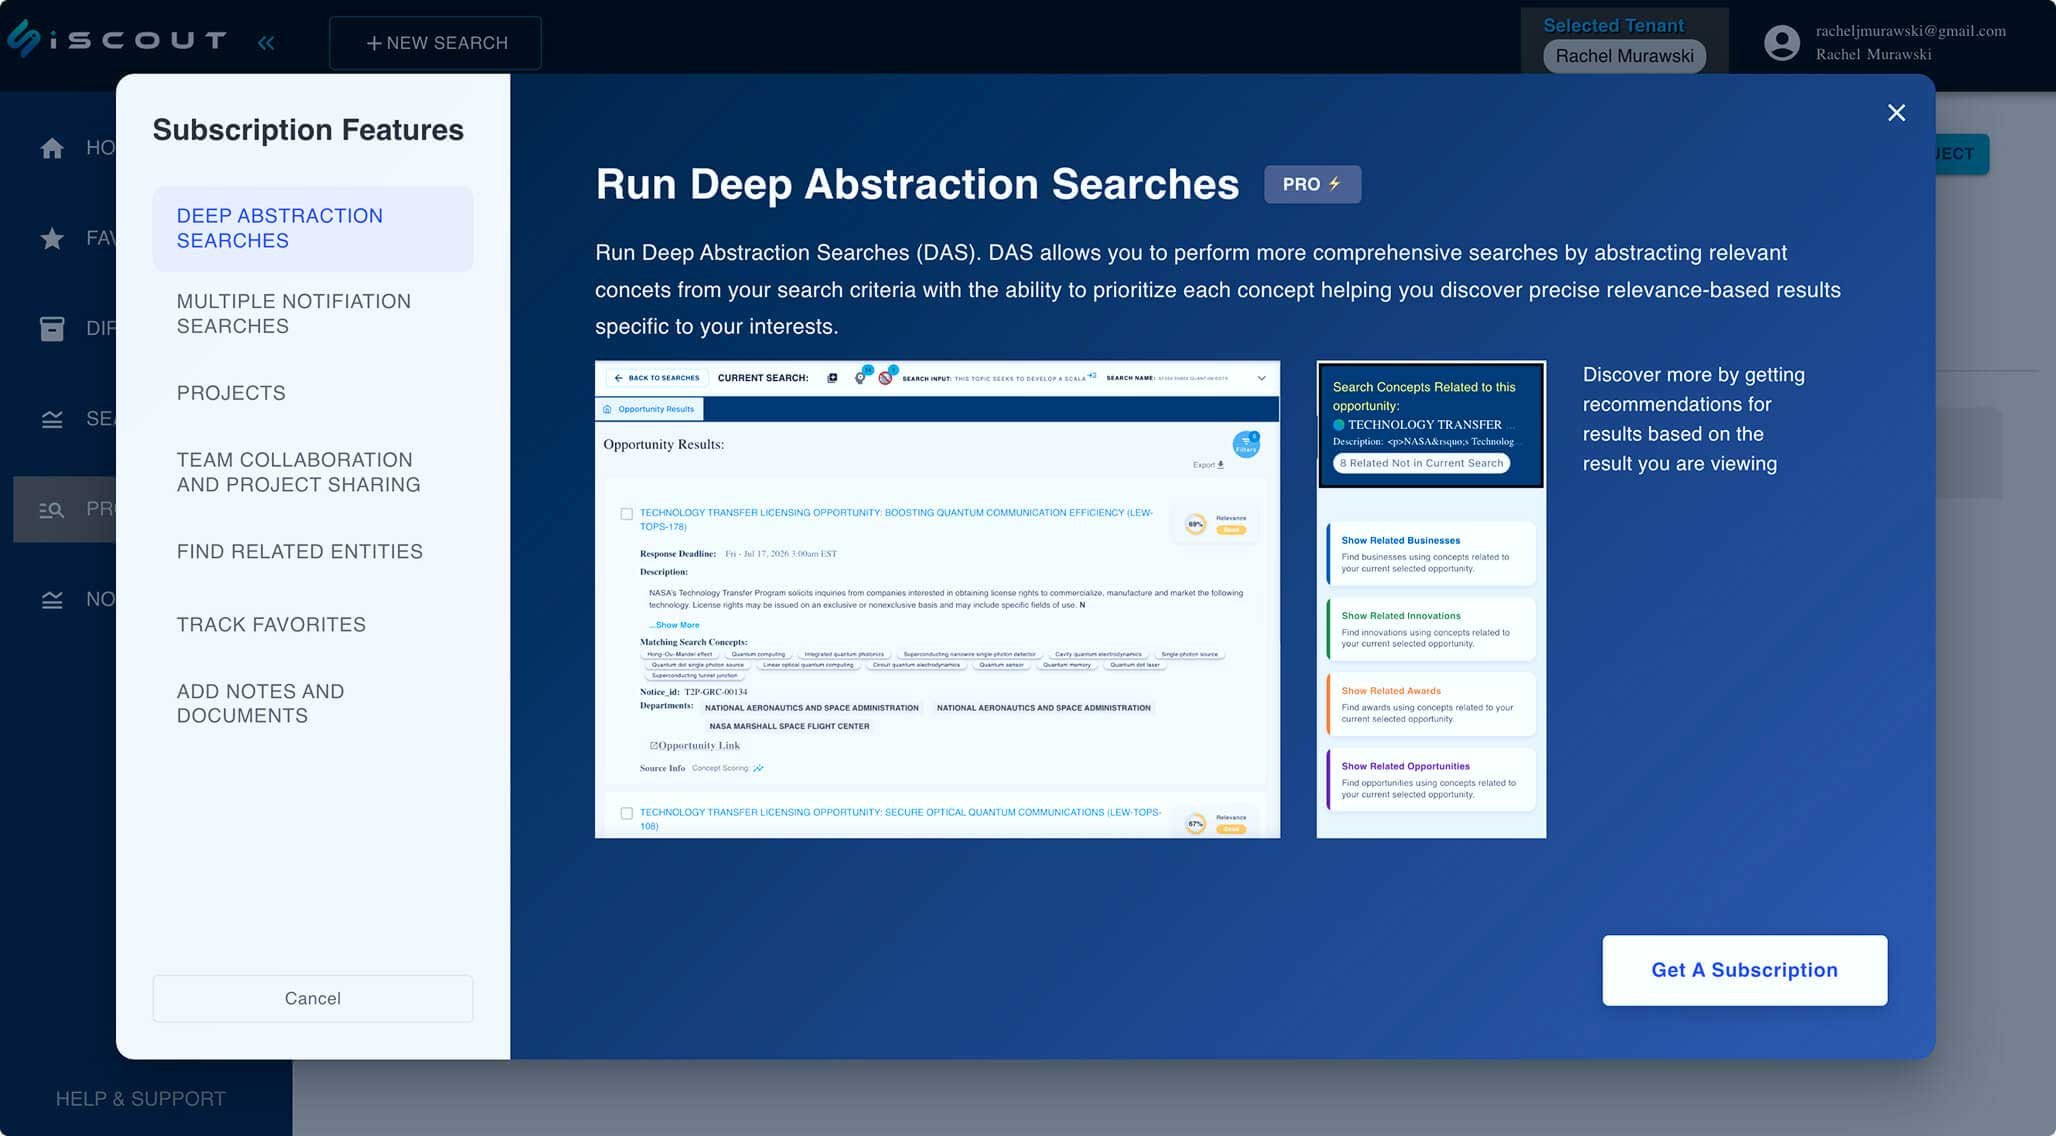Toggle the blocked-results icon in the preview

(885, 377)
